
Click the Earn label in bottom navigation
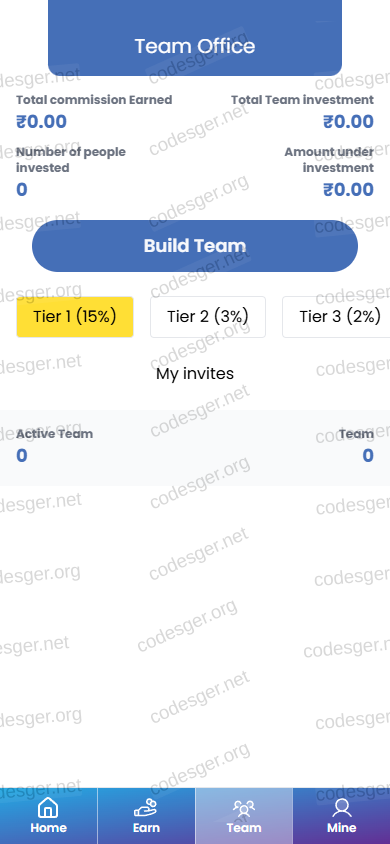point(146,828)
